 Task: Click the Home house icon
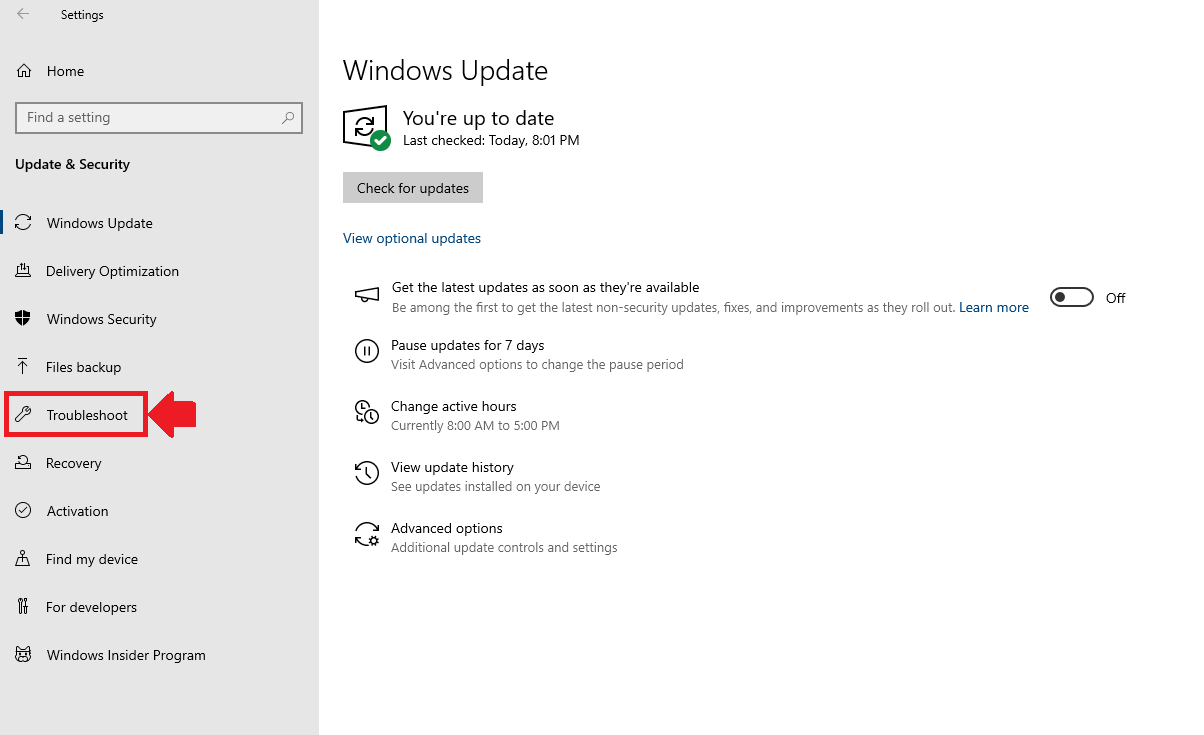[x=24, y=70]
